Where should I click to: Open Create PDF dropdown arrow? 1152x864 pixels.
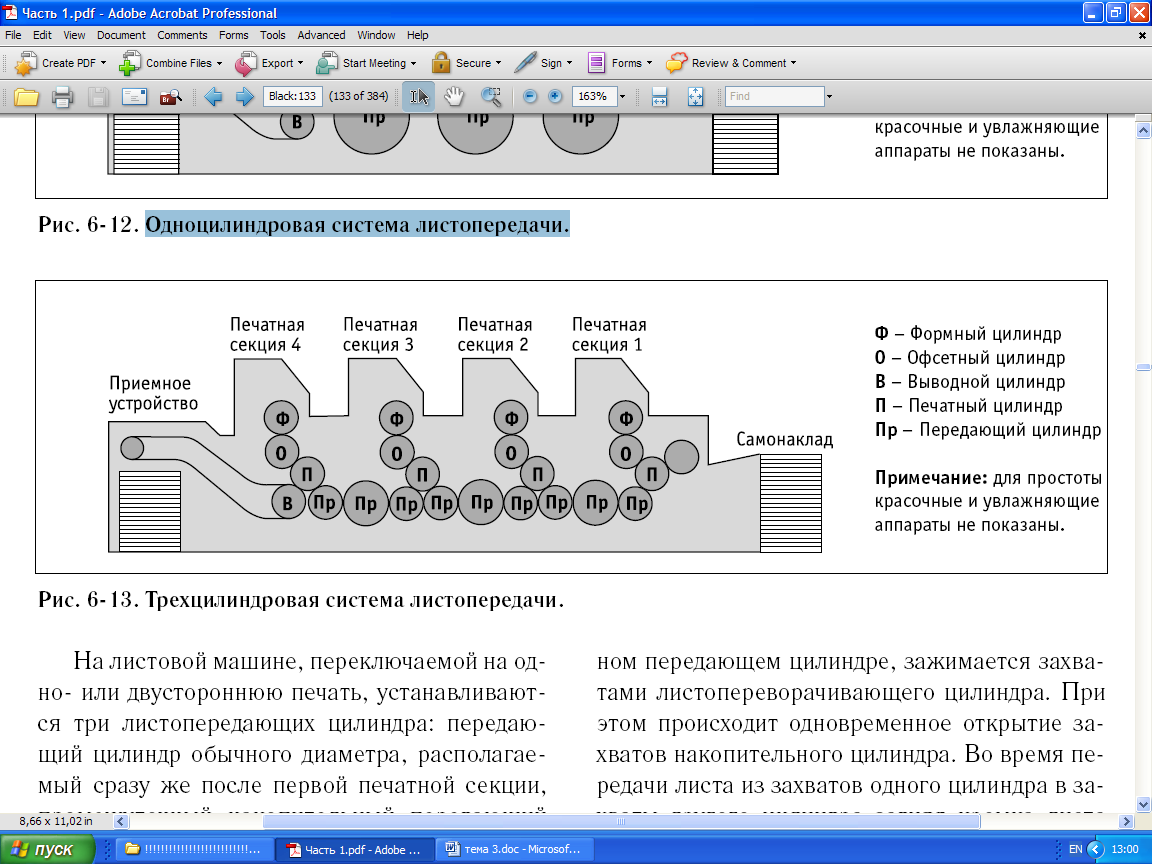pyautogui.click(x=103, y=63)
